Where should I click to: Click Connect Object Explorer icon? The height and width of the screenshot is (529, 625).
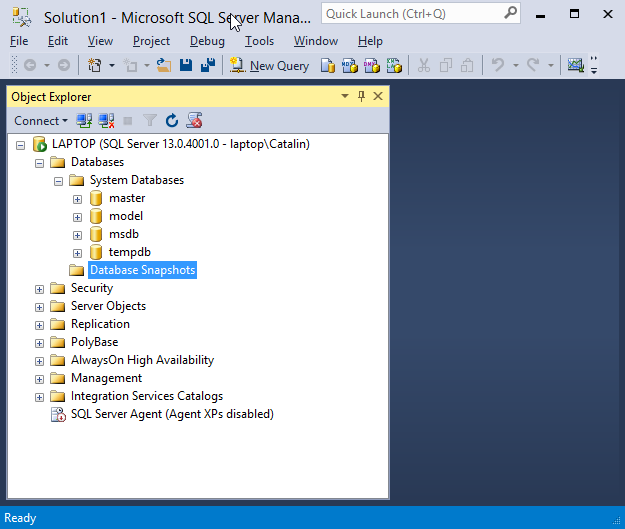[84, 120]
